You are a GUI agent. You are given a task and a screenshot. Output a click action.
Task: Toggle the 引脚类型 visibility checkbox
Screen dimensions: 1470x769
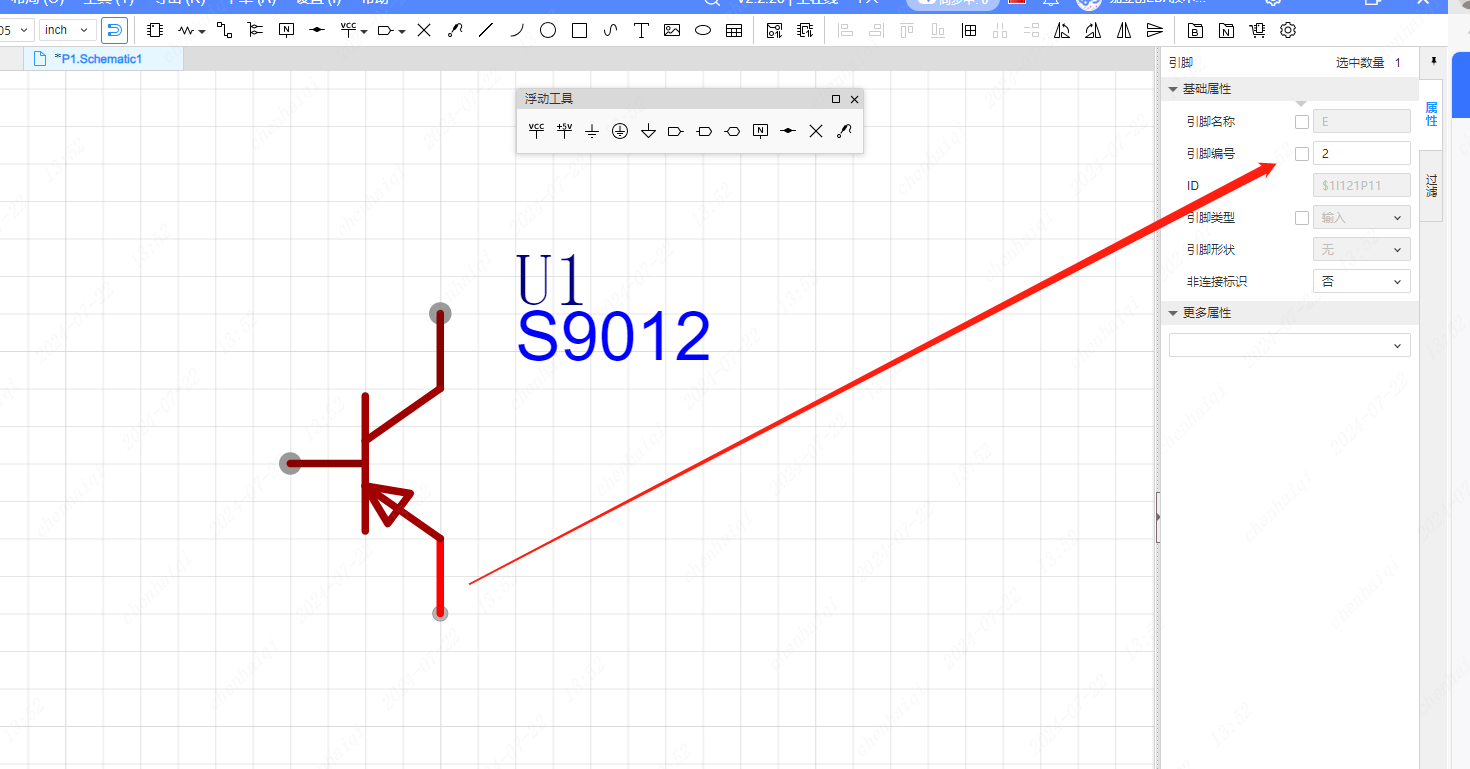(1301, 218)
